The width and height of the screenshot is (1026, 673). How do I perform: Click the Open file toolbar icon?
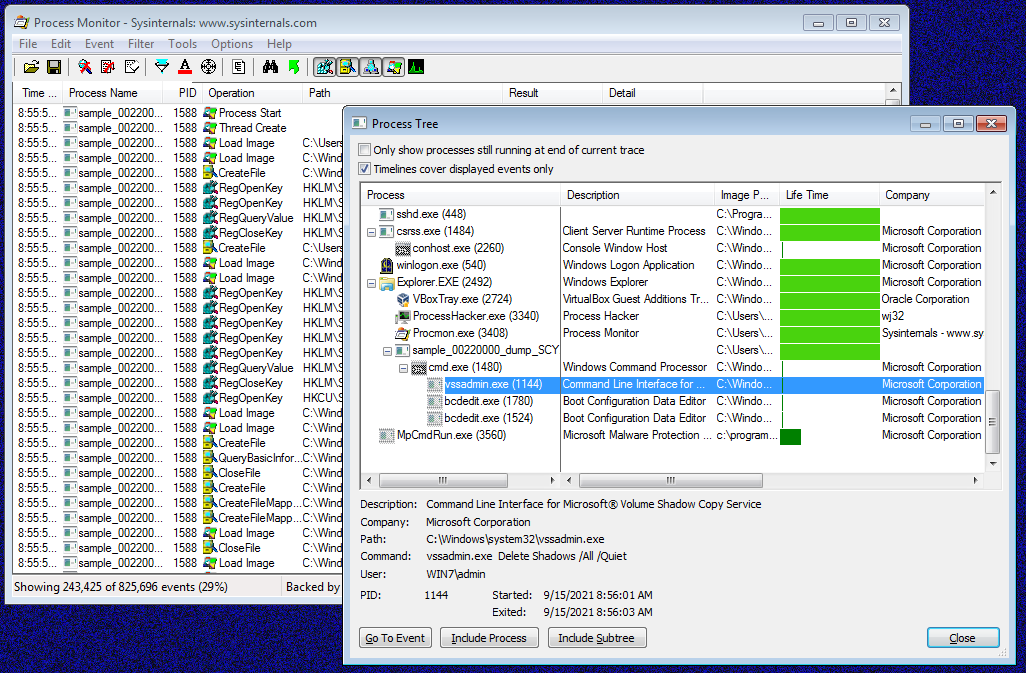31,67
